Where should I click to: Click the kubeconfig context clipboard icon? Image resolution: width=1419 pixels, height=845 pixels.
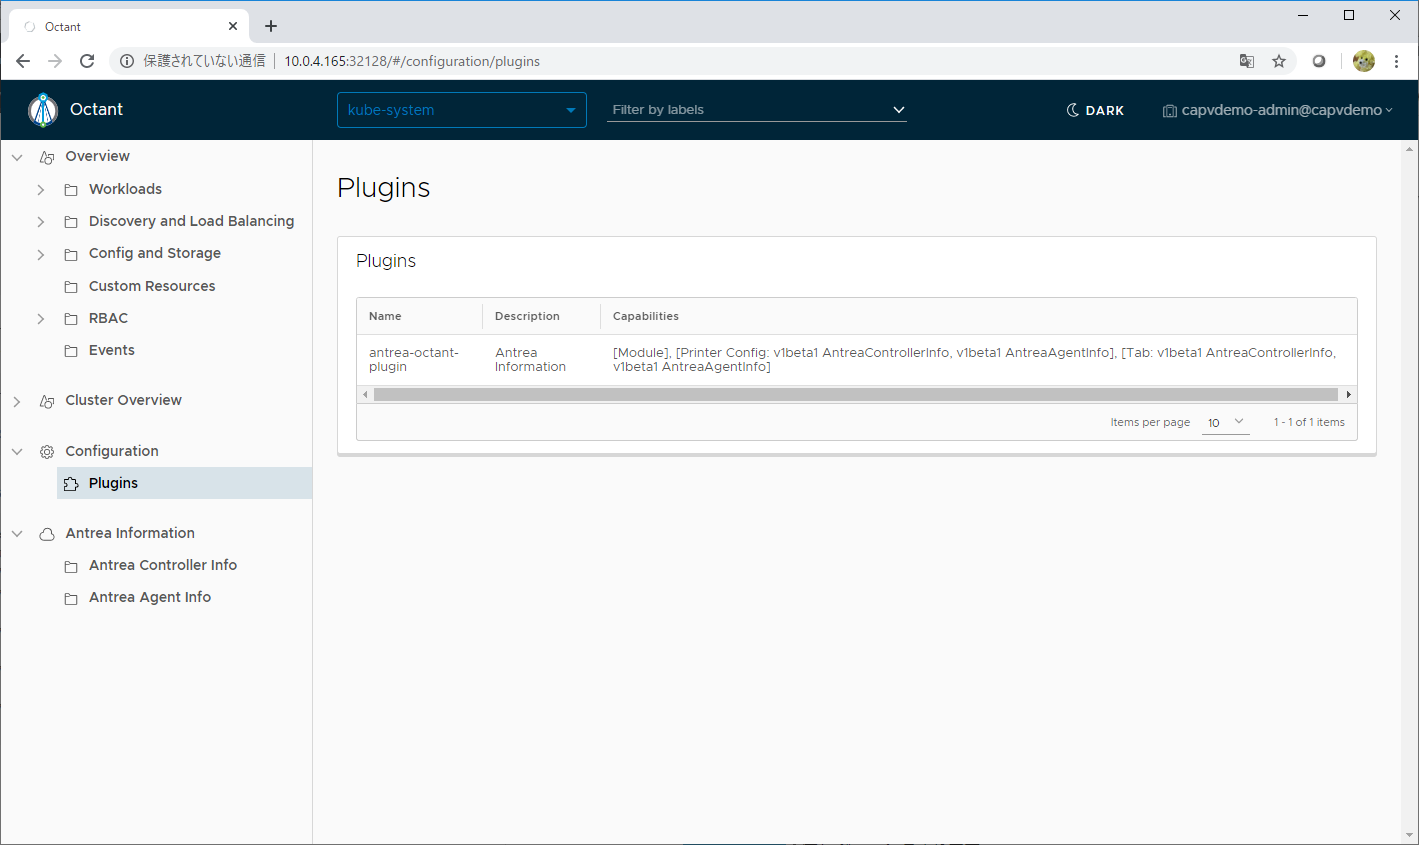1169,111
